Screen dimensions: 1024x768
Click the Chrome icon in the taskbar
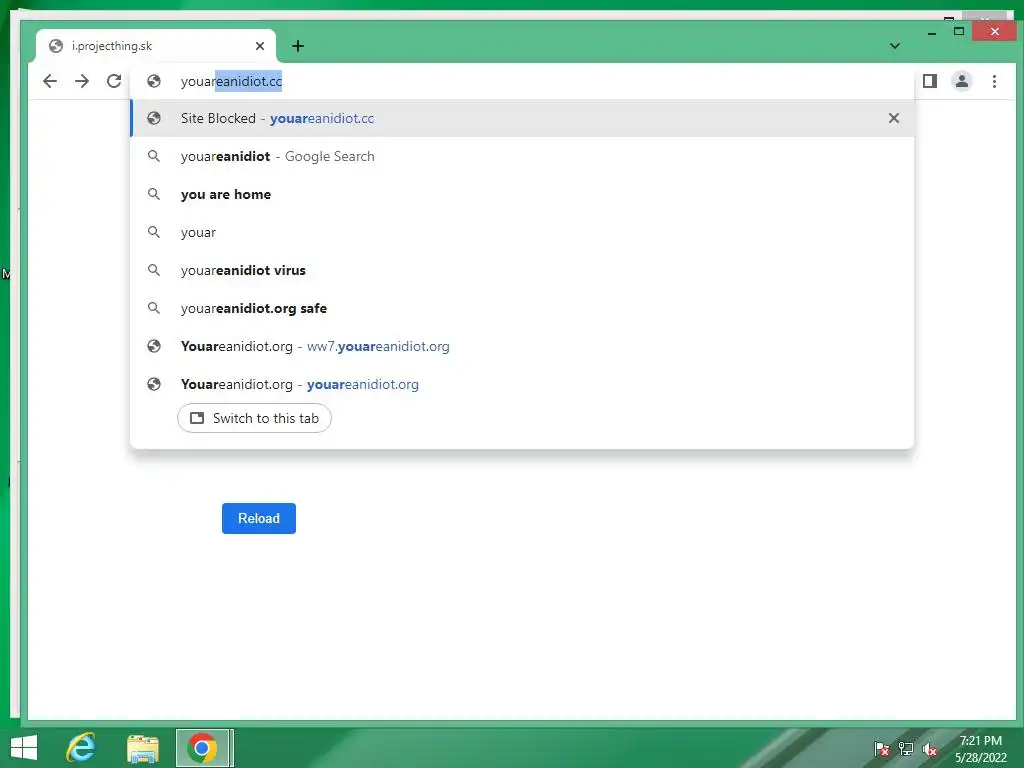tap(202, 748)
